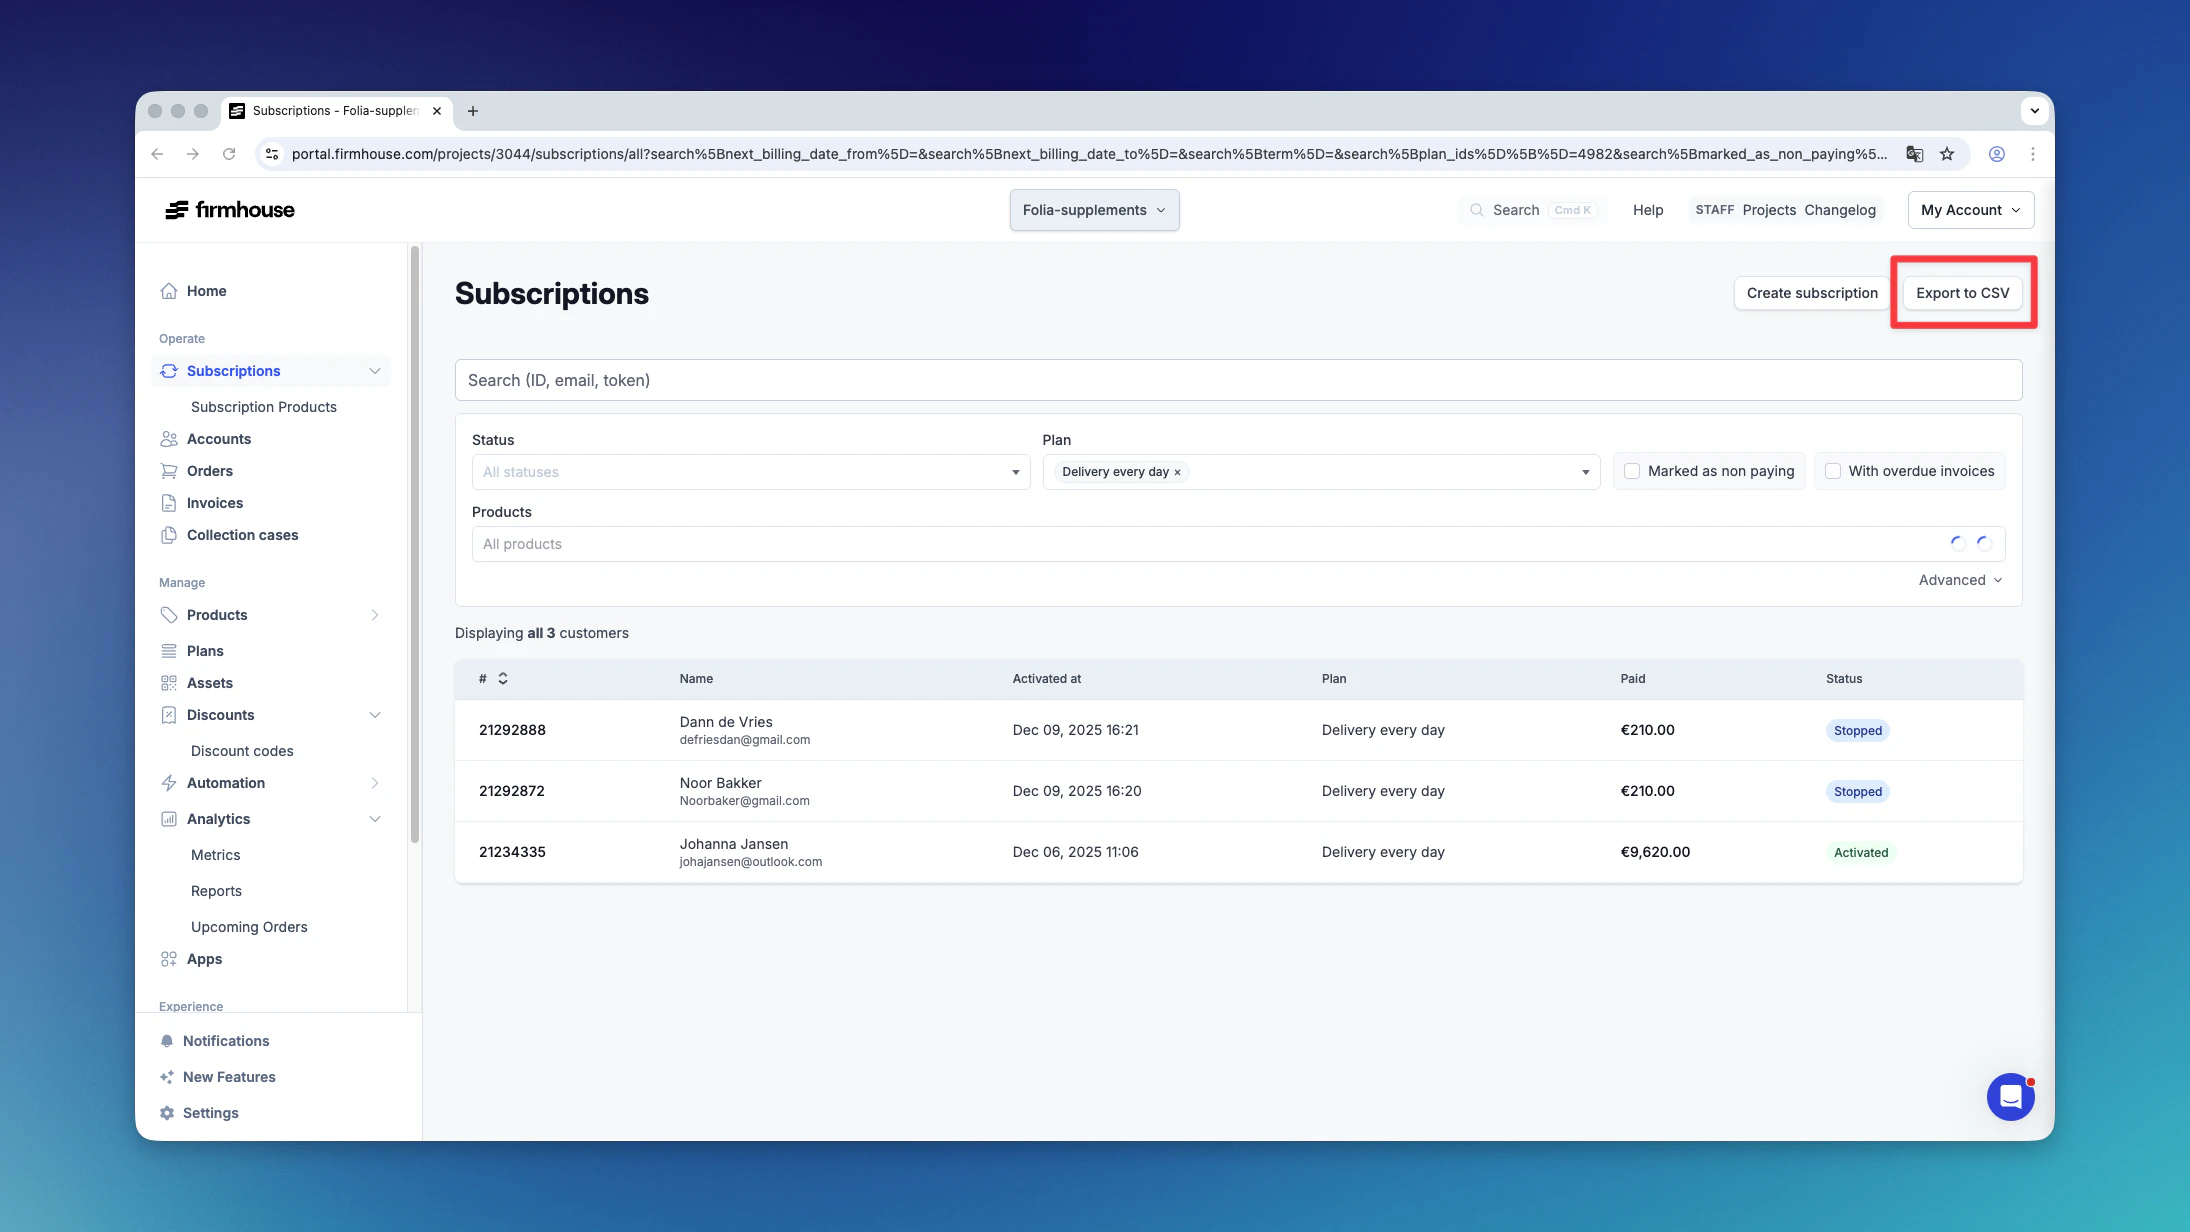Open Upcoming Orders in sidebar
Viewport: 2190px width, 1232px height.
point(249,927)
